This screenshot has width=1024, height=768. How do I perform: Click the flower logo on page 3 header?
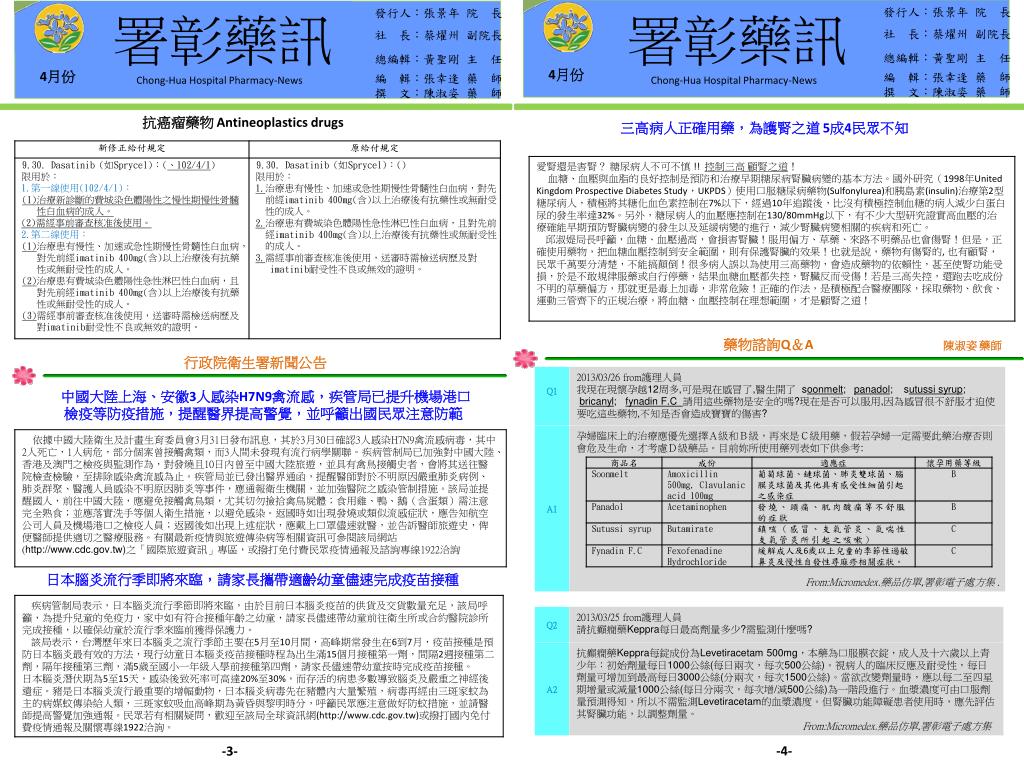click(58, 30)
